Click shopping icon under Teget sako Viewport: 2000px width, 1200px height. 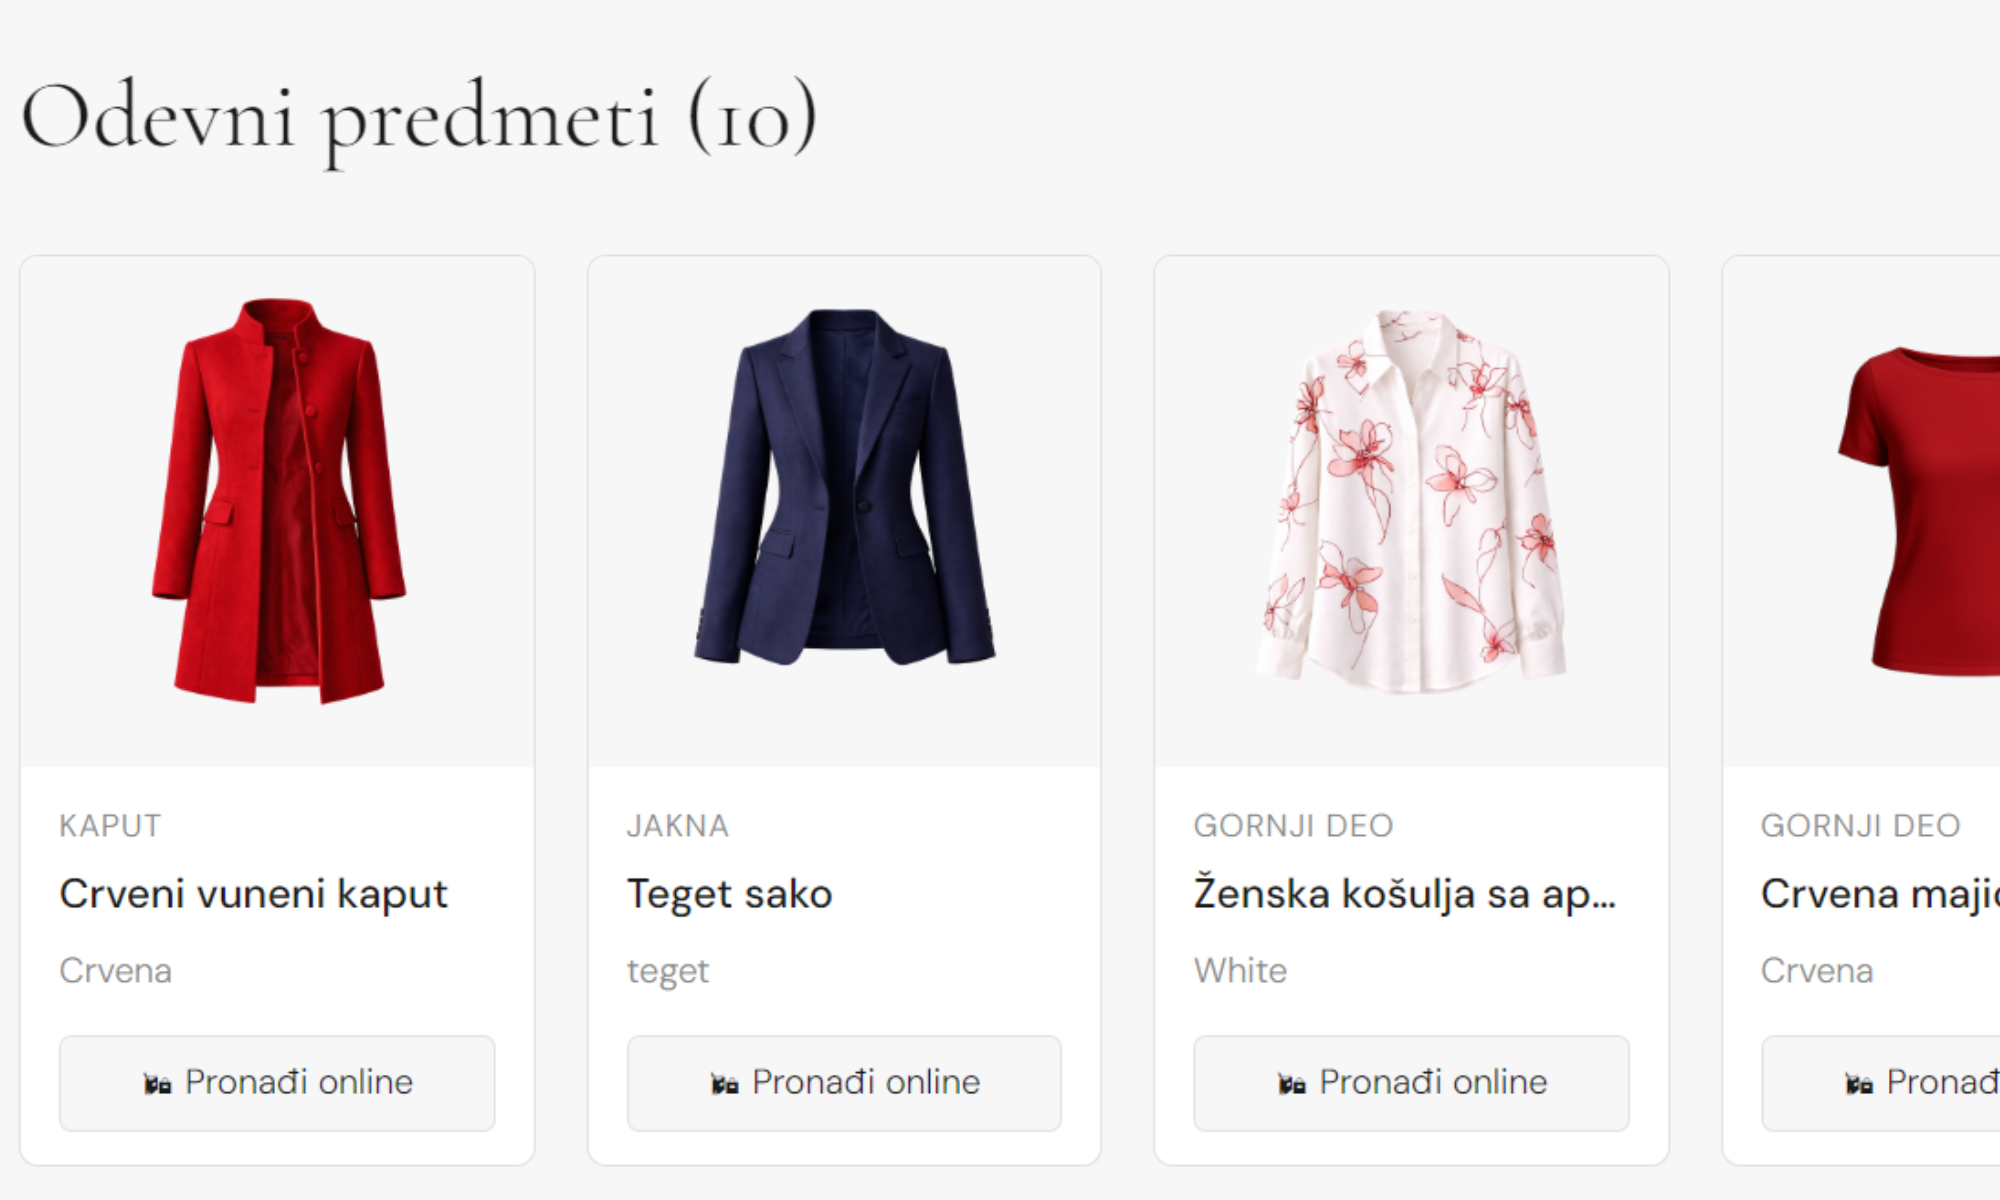tap(724, 1084)
